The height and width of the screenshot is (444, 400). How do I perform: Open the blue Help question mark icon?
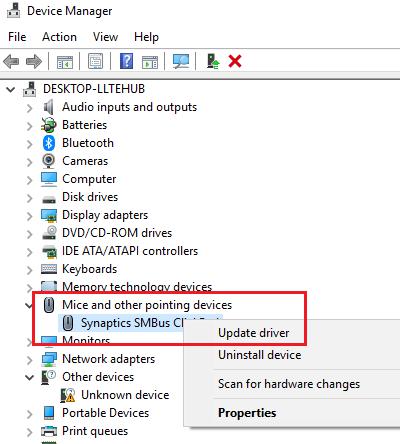click(x=126, y=61)
